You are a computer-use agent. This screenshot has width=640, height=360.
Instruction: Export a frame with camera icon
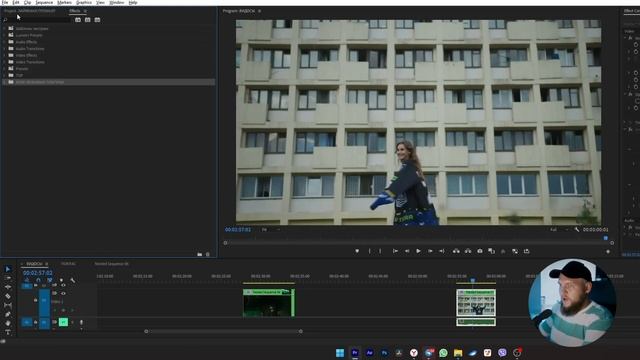[x=480, y=251]
